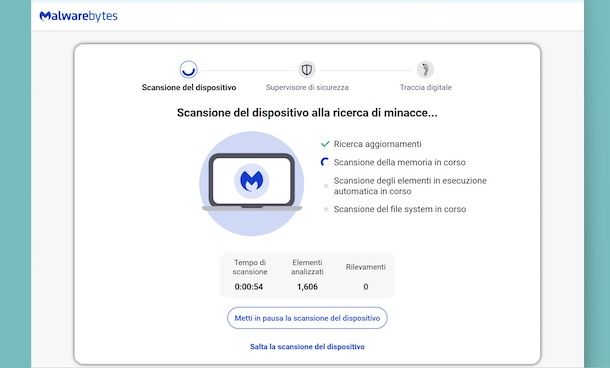Pause scan with Metti in pausa button
610x368 pixels.
coord(307,318)
